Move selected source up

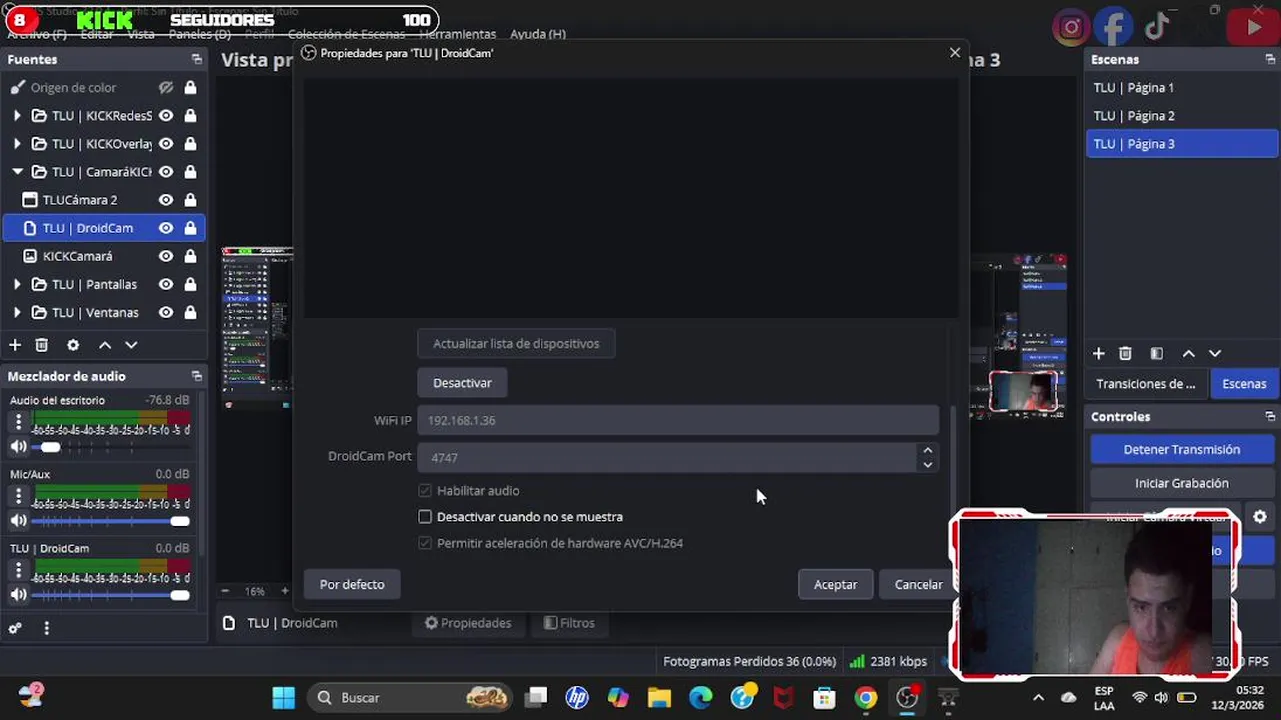tap(105, 345)
